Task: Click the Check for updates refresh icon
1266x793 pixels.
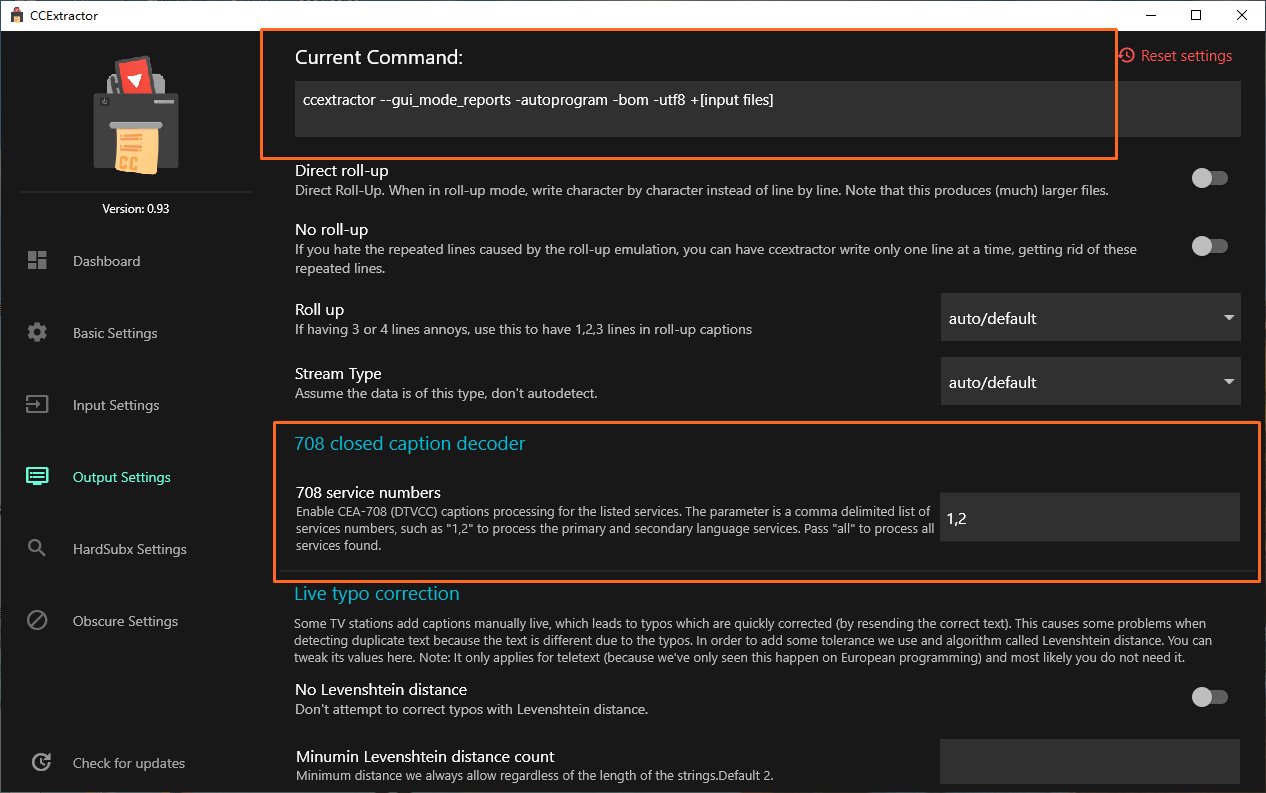Action: [x=41, y=763]
